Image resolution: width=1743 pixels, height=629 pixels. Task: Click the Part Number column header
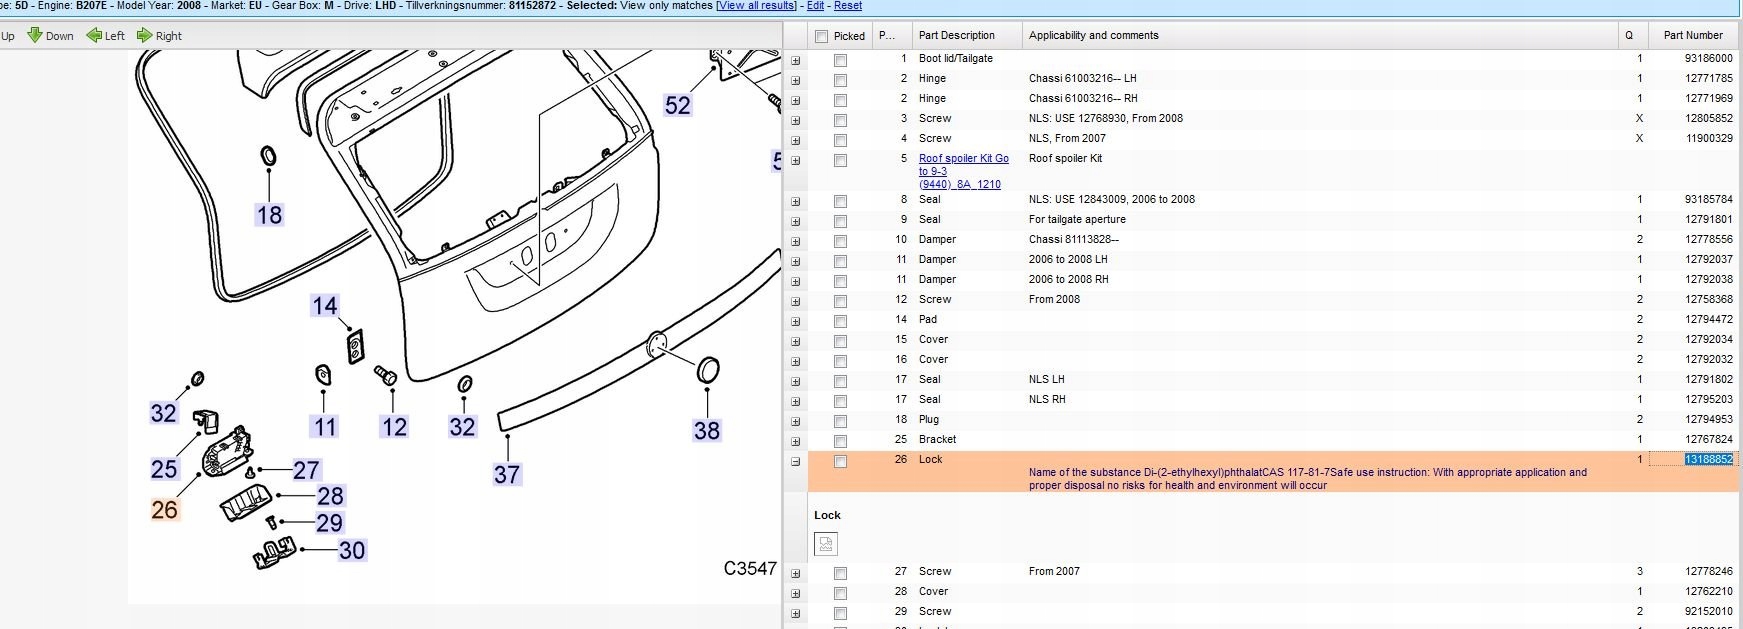[x=1693, y=35]
